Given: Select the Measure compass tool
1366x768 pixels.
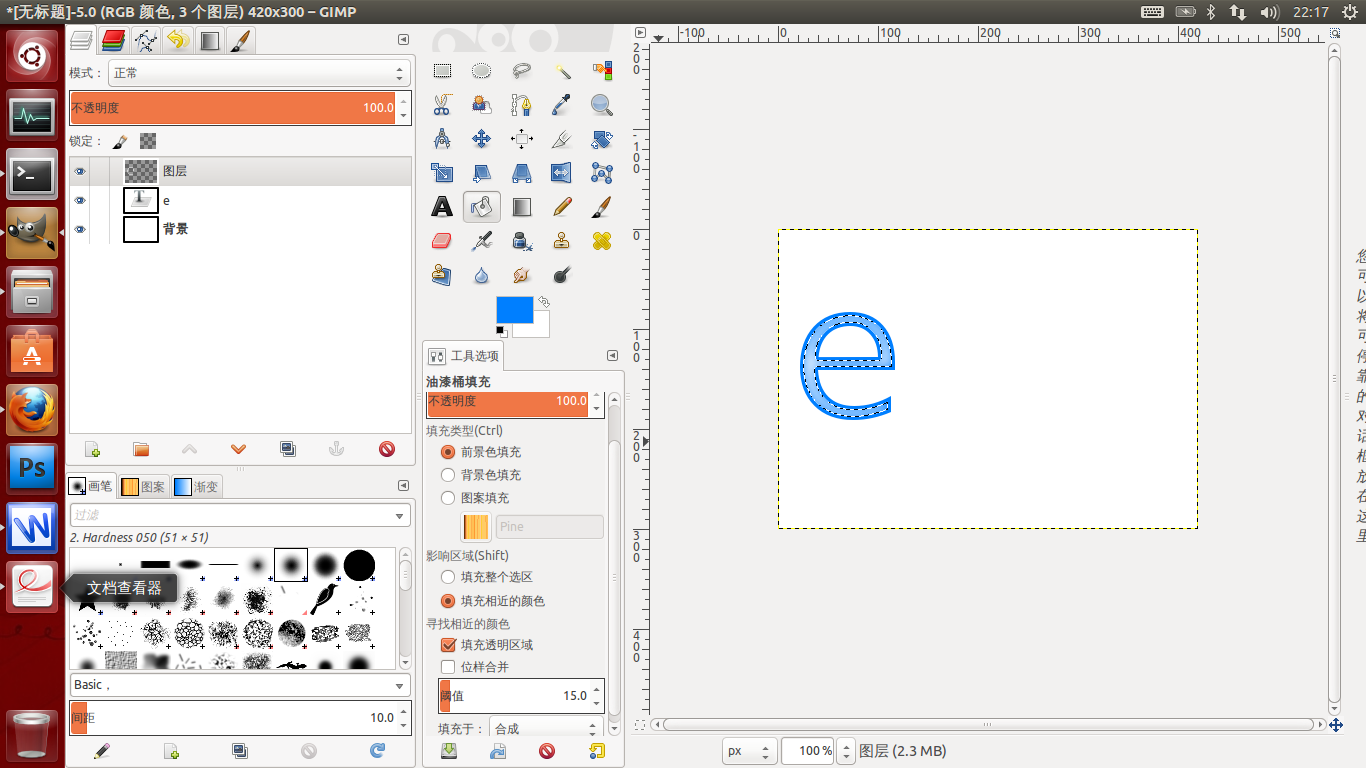Looking at the screenshot, I should coord(442,139).
